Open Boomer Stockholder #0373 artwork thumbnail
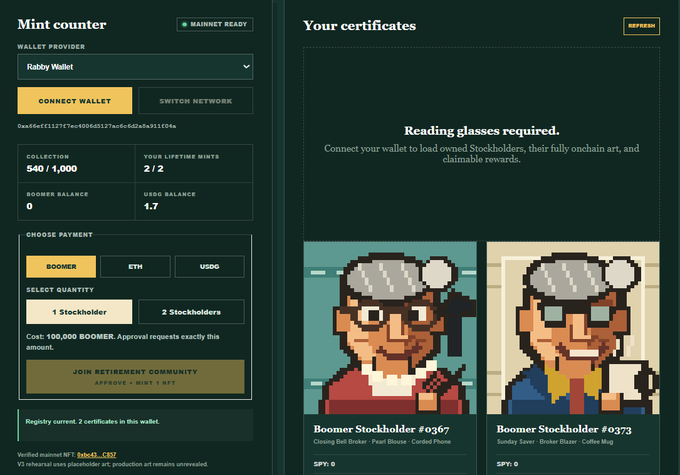680x475 pixels. 573,328
